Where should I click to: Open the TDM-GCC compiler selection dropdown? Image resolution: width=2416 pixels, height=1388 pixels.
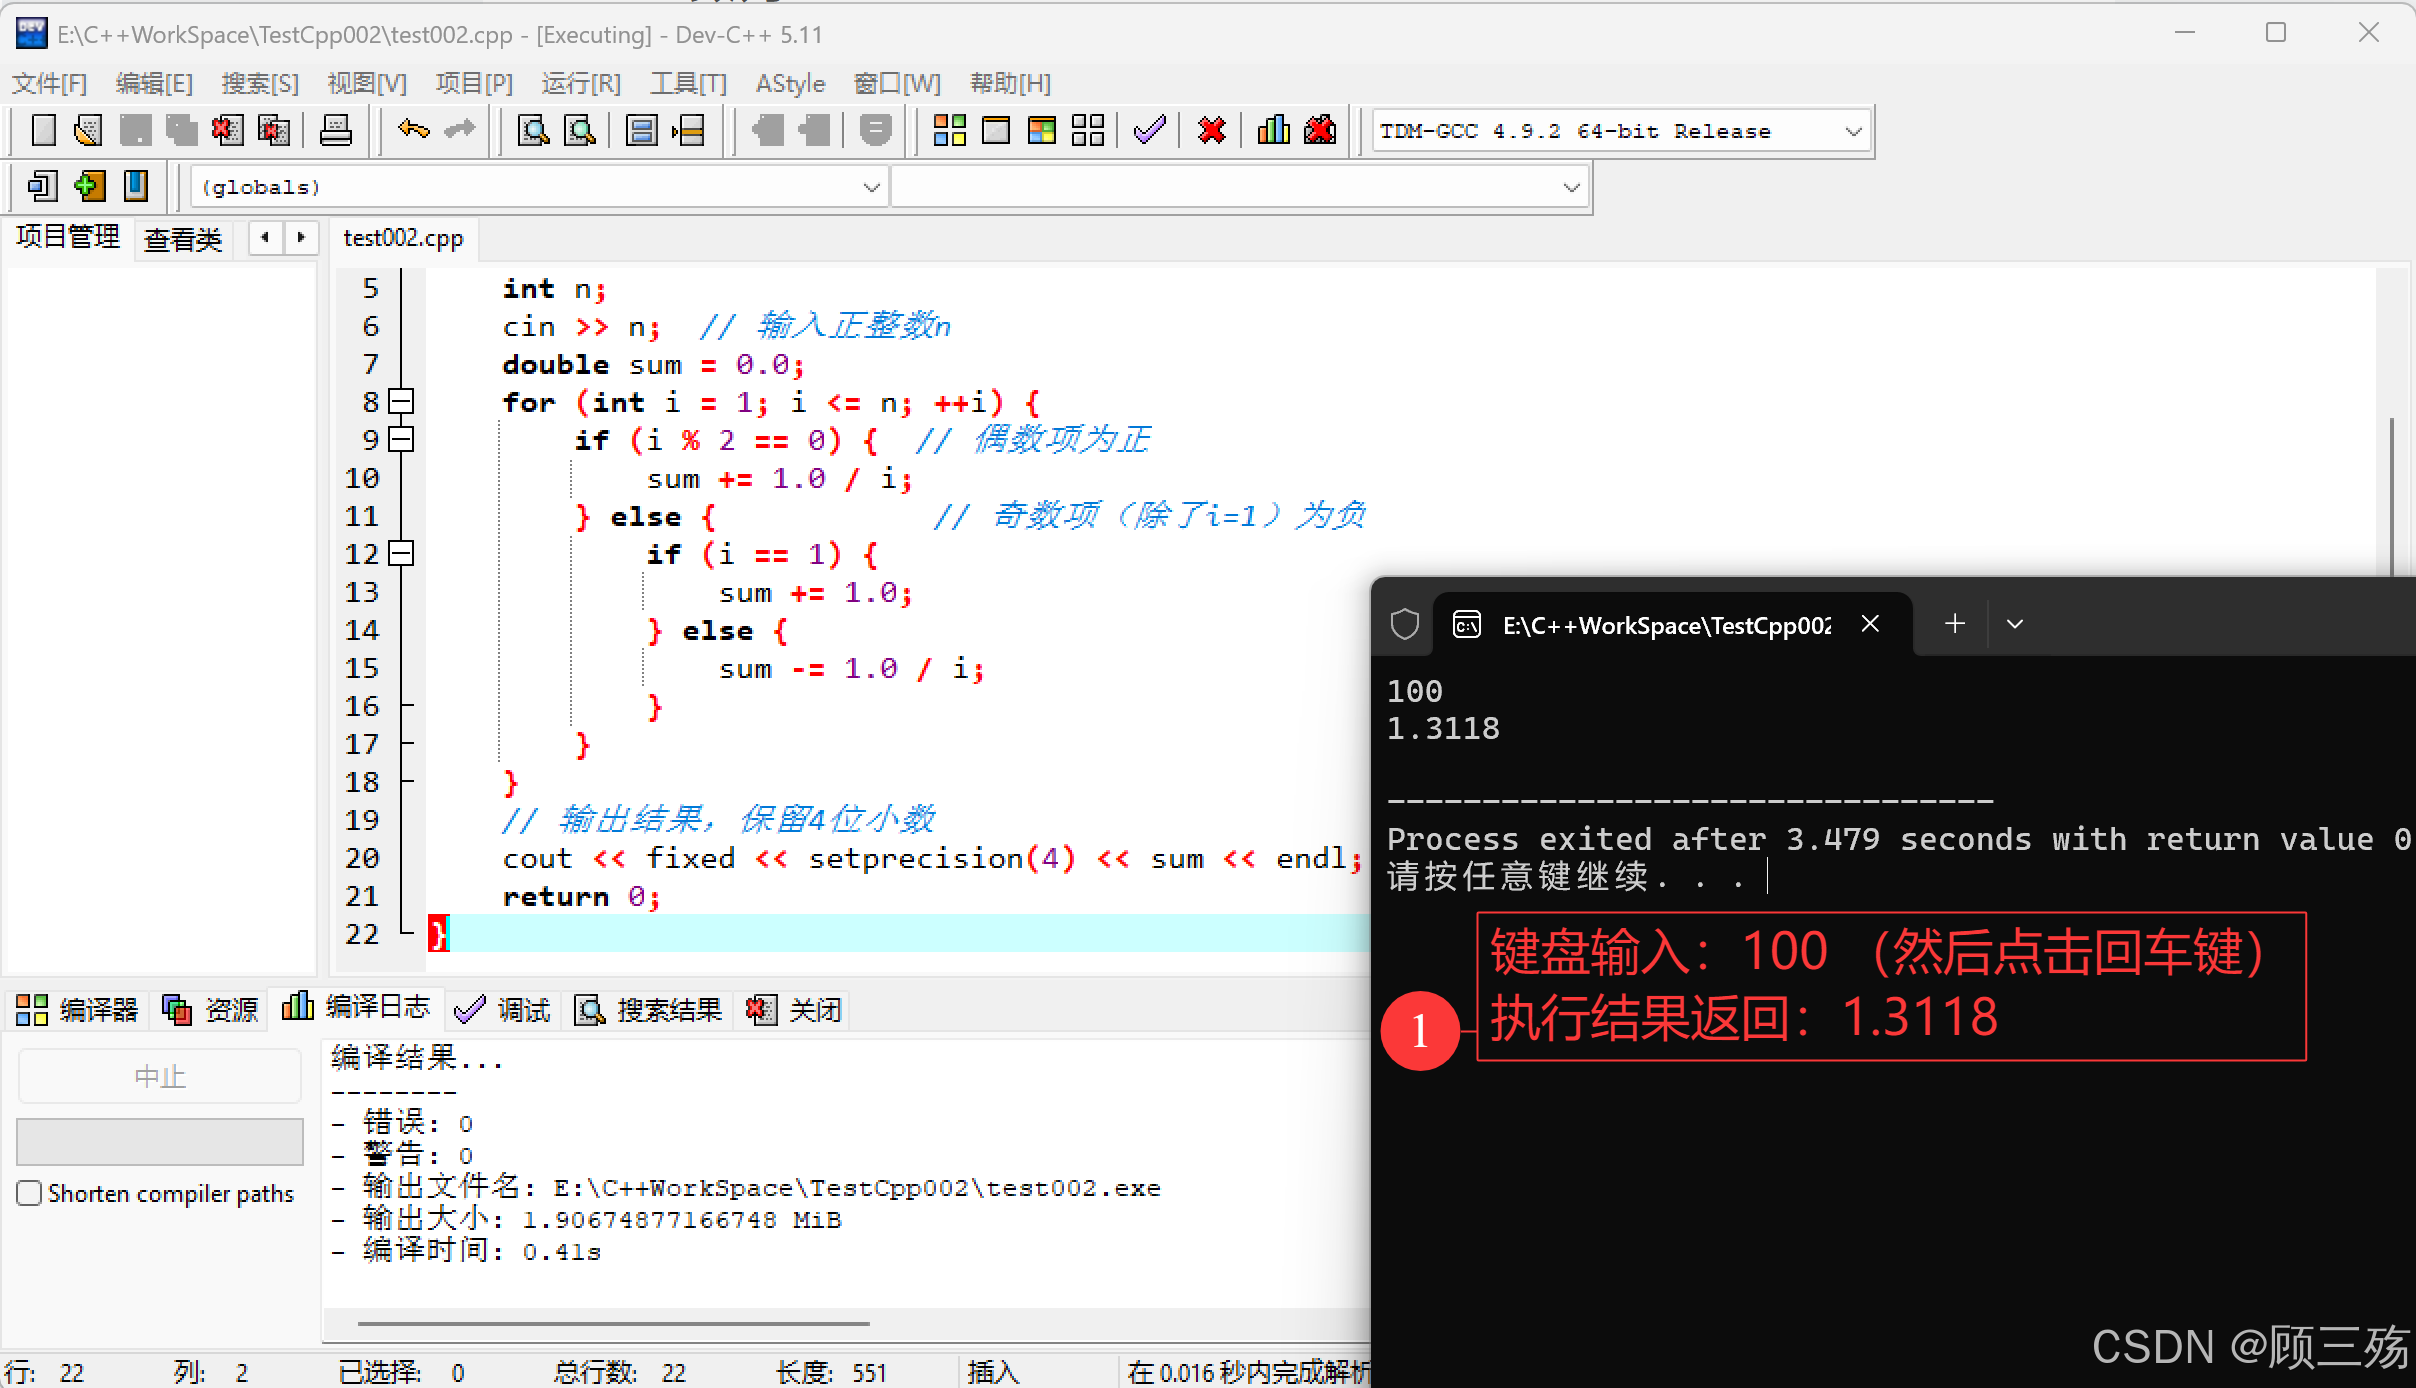pos(1853,131)
